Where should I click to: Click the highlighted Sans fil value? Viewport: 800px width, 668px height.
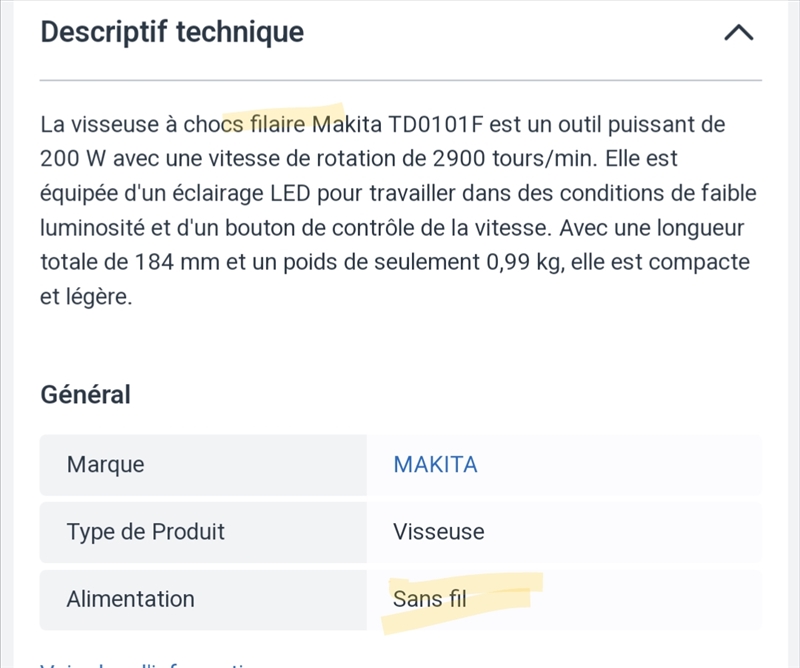click(x=430, y=599)
